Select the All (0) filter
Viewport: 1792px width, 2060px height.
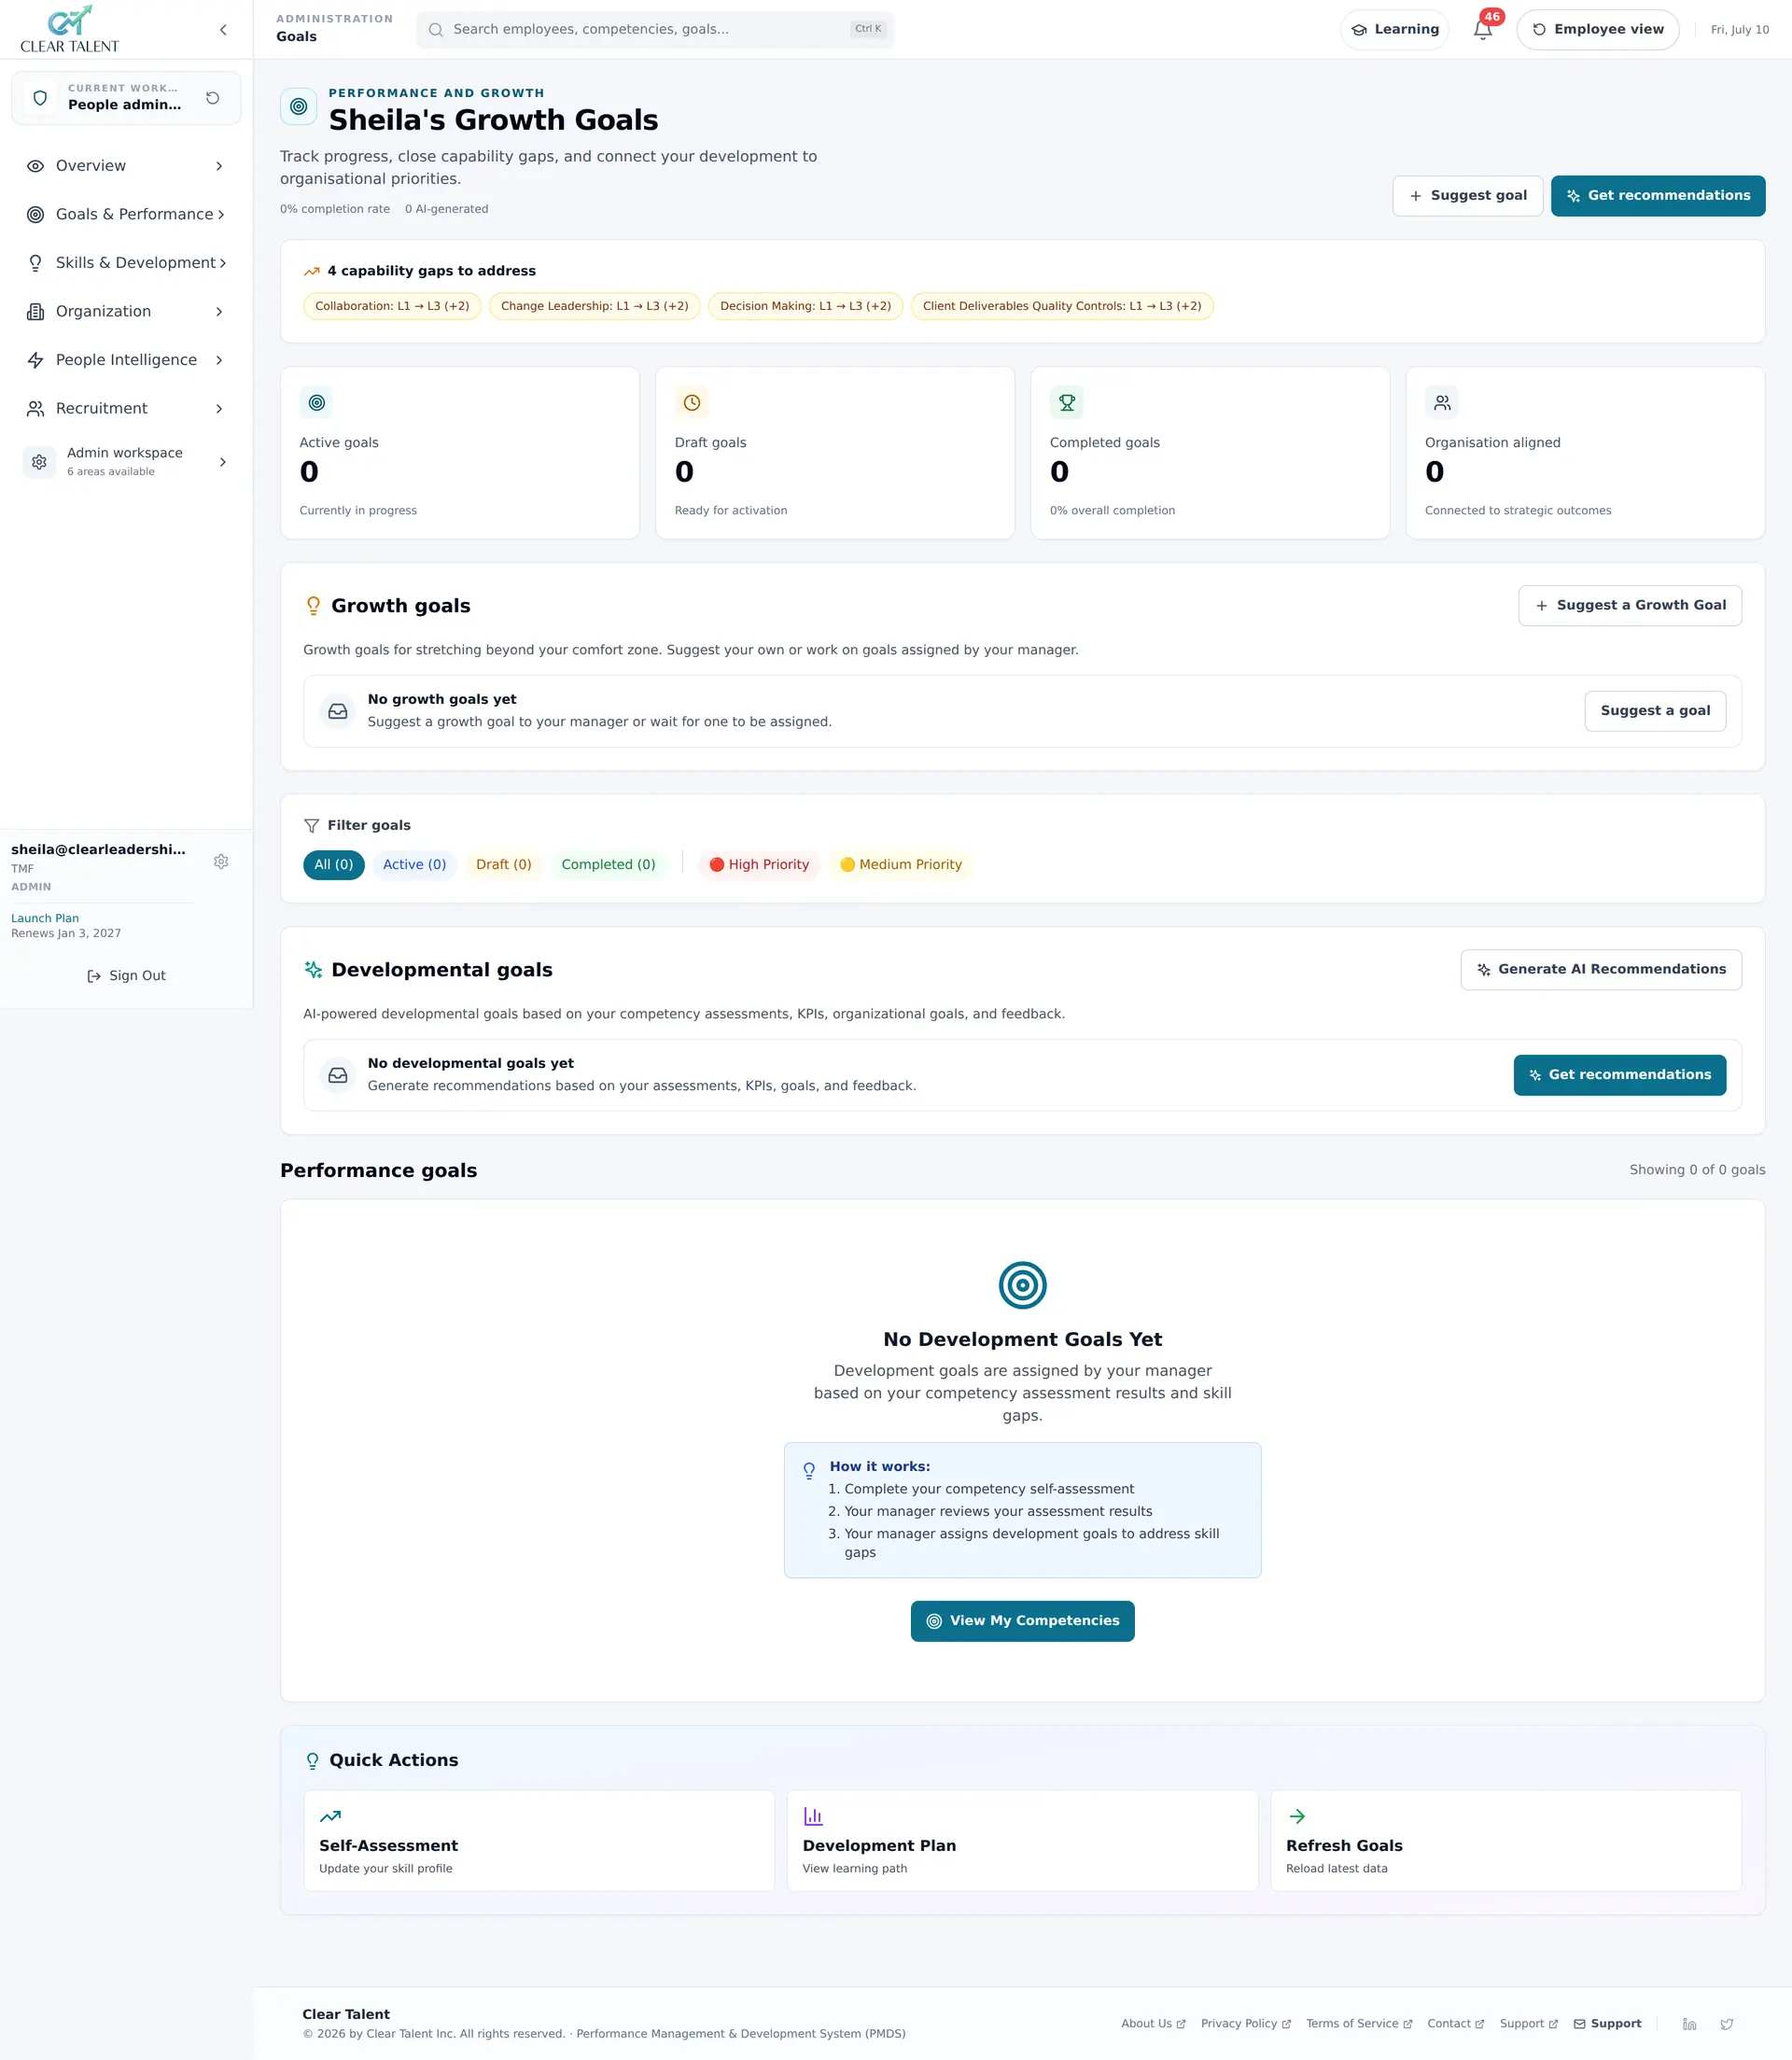(333, 865)
